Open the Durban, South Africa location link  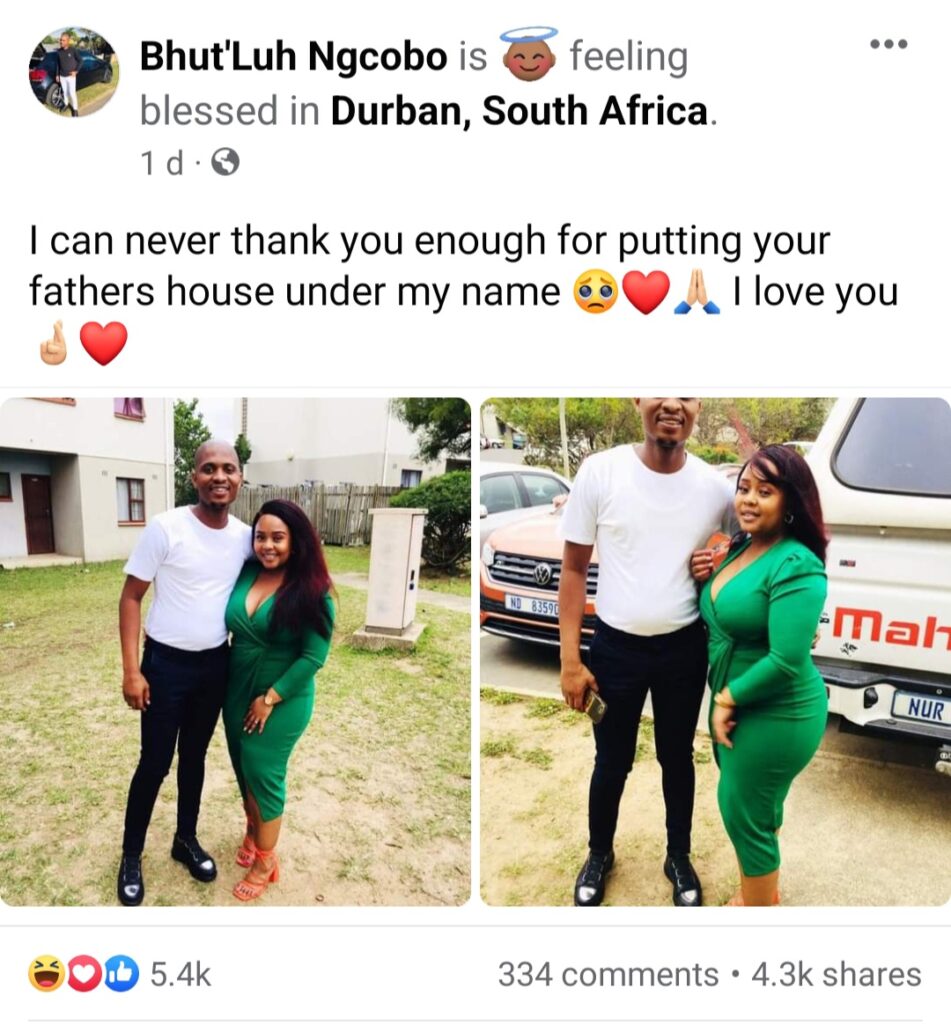(x=521, y=110)
